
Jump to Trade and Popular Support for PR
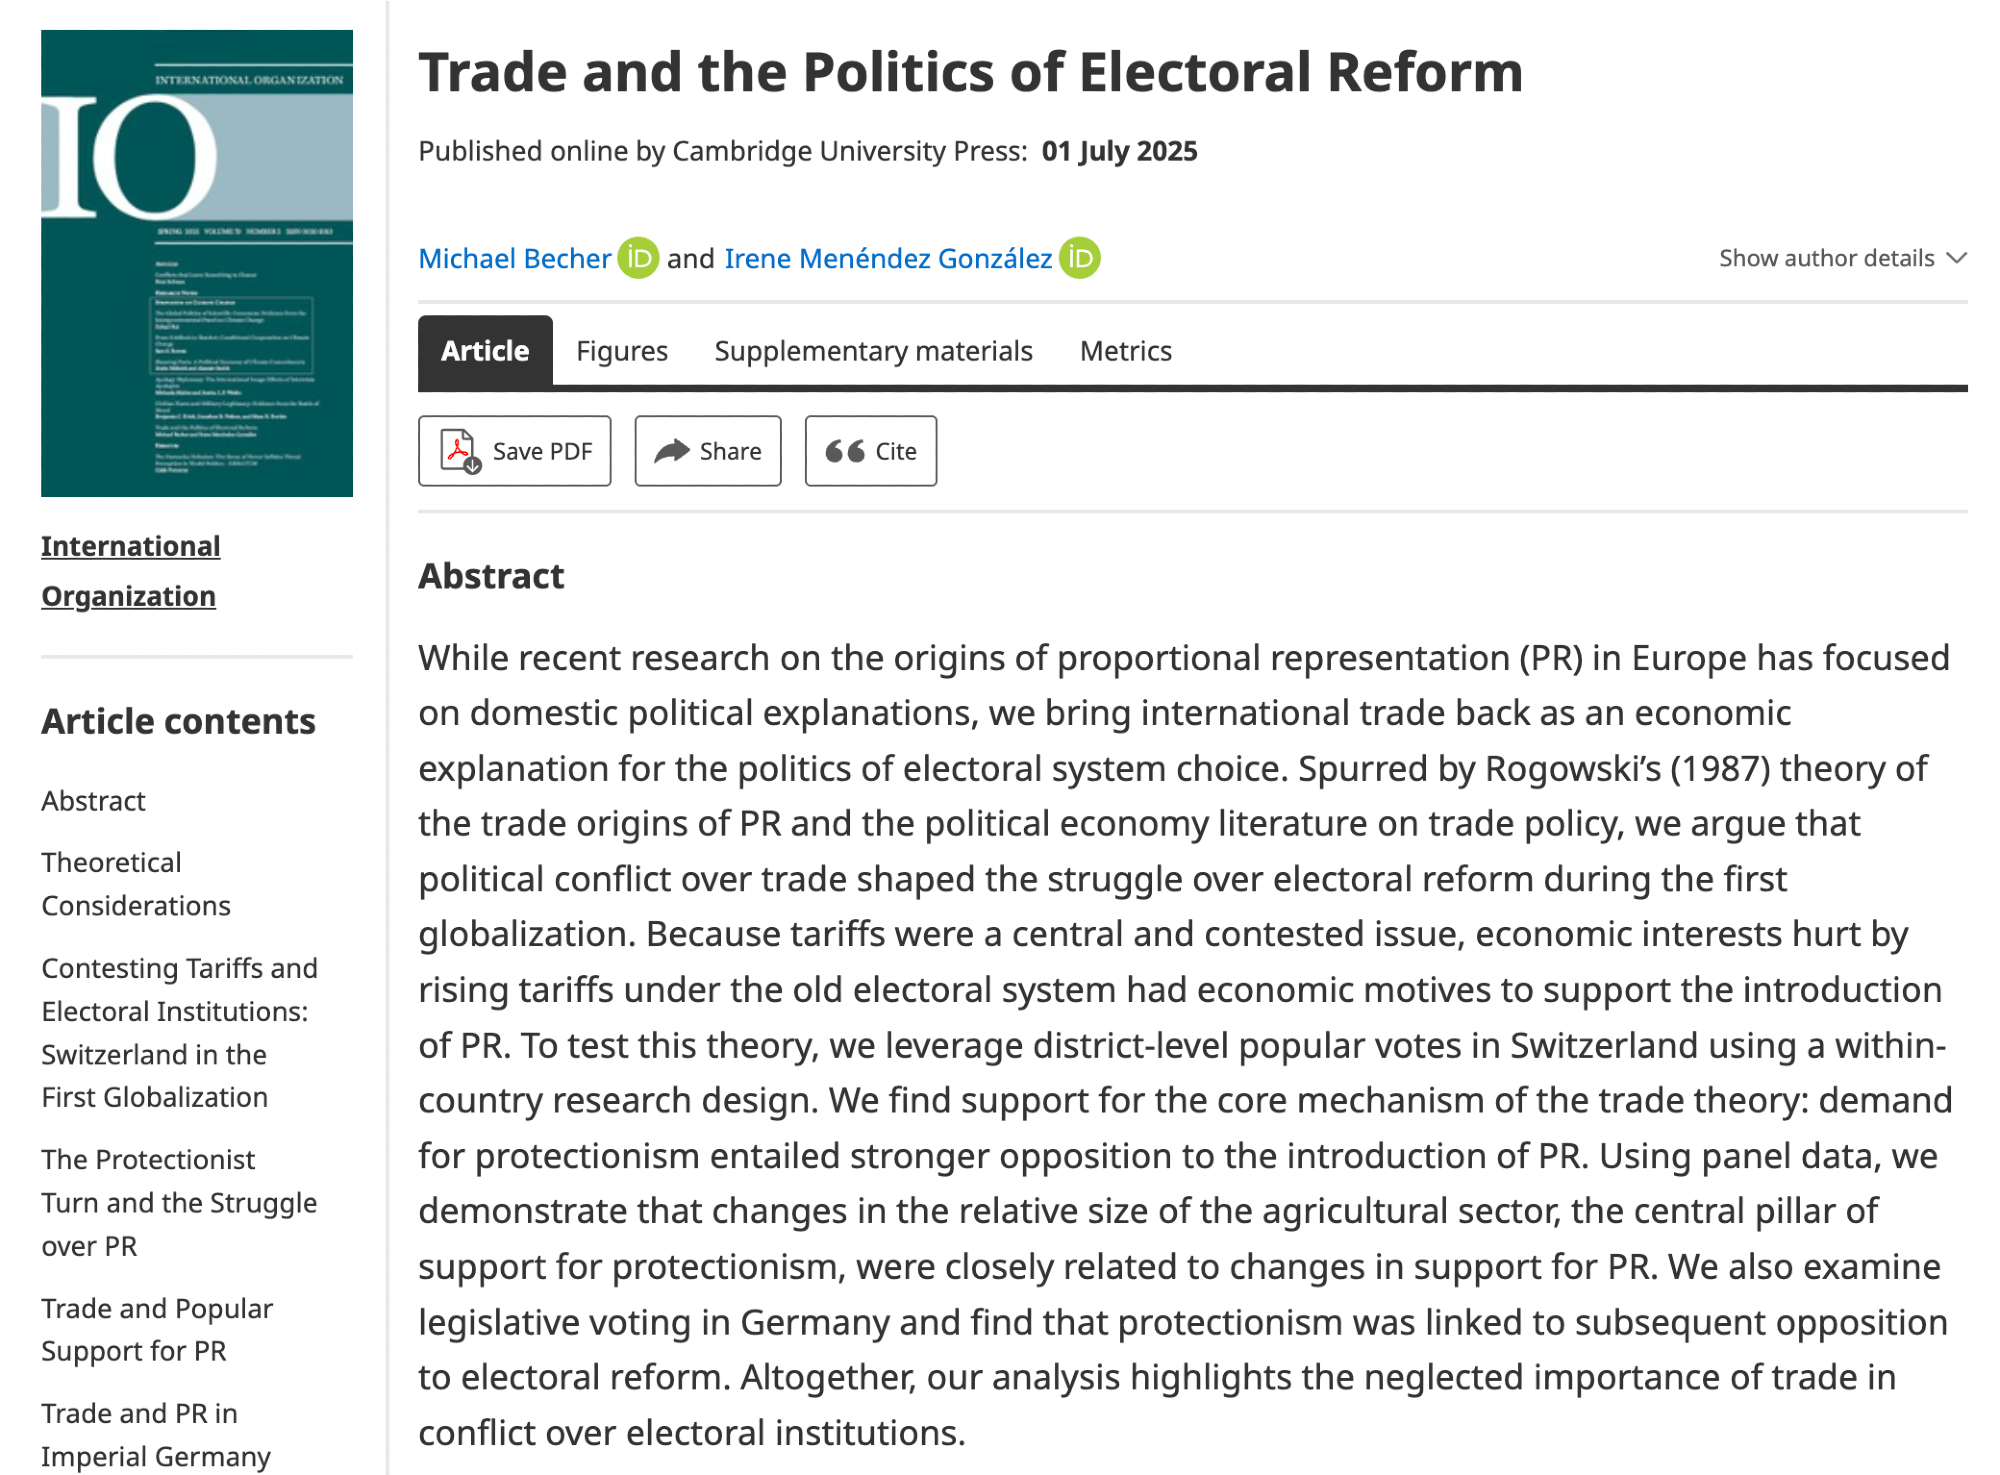tap(157, 1329)
